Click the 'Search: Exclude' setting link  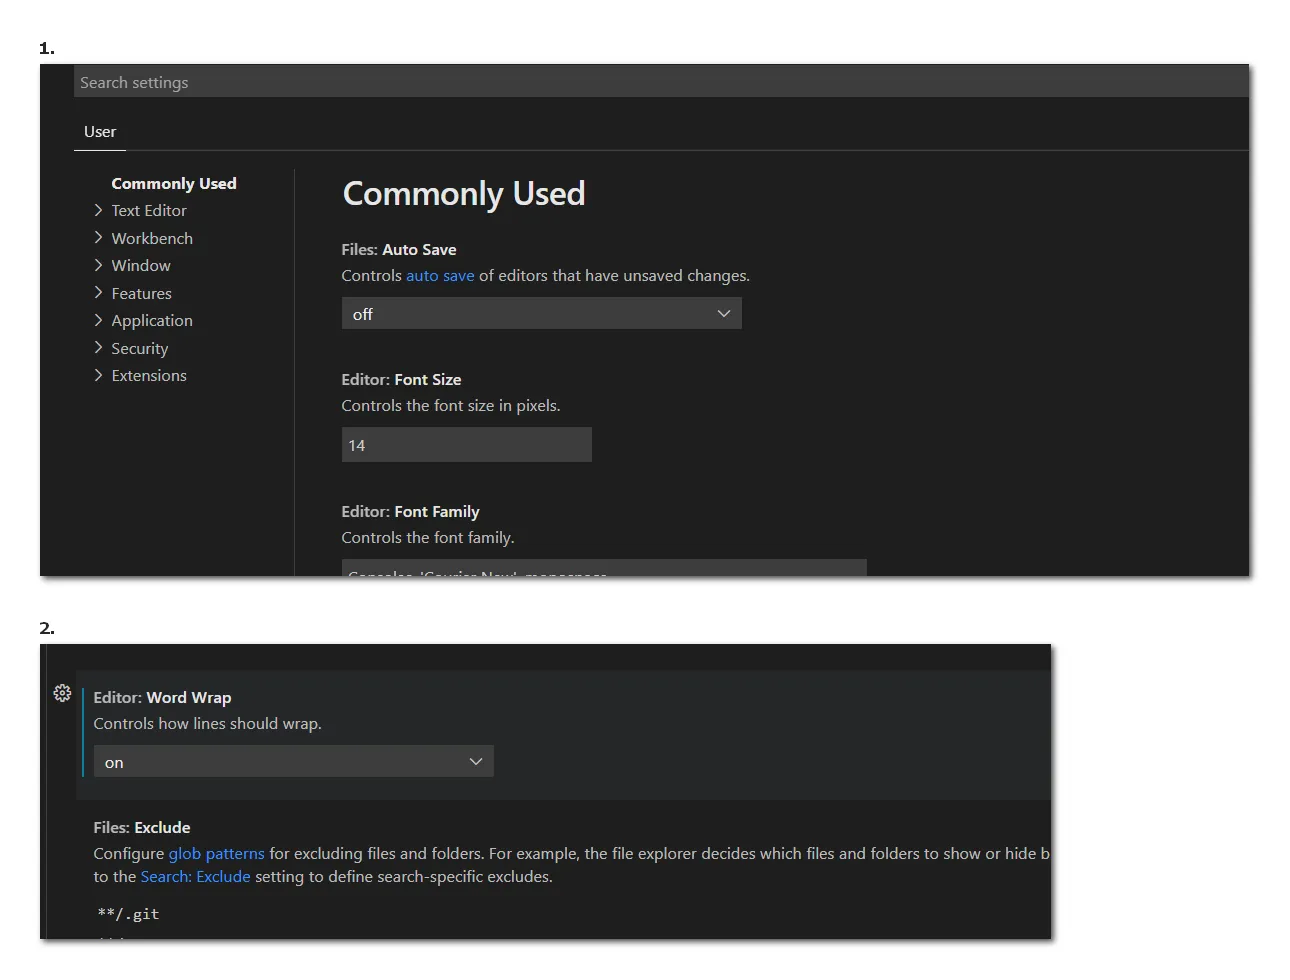click(x=195, y=877)
